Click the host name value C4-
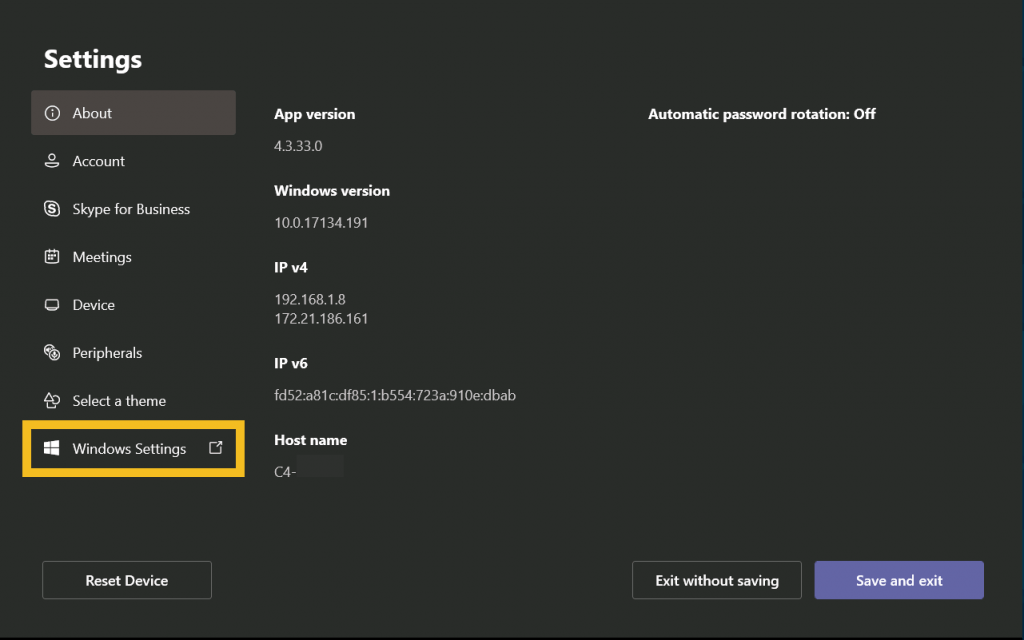Viewport: 1024px width, 640px height. pos(285,472)
